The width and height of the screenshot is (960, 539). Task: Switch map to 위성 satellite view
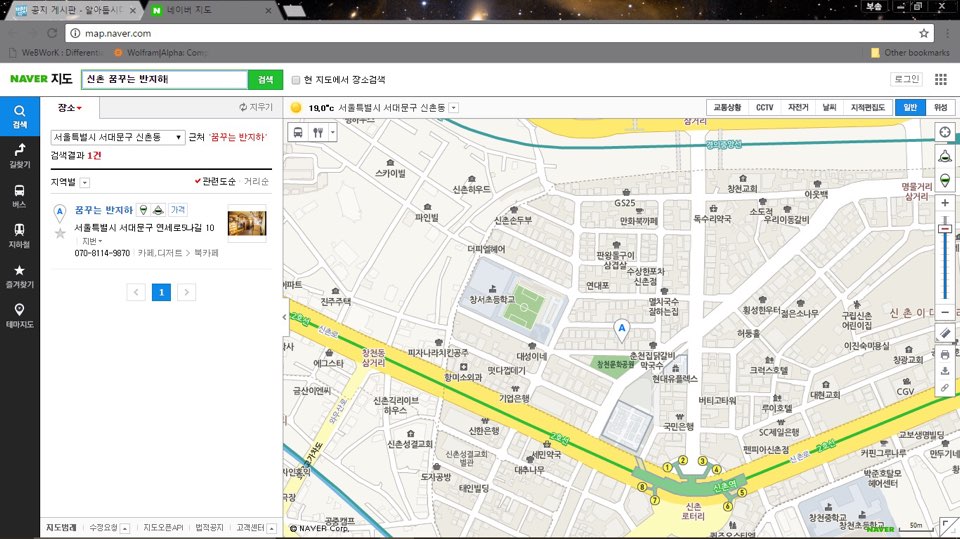(x=940, y=107)
